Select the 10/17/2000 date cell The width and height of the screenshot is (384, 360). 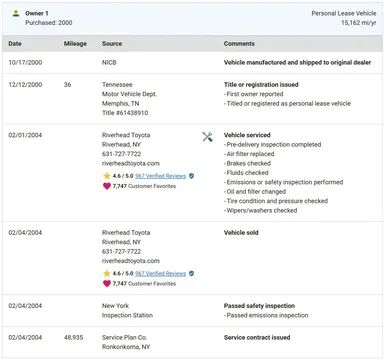(x=25, y=62)
